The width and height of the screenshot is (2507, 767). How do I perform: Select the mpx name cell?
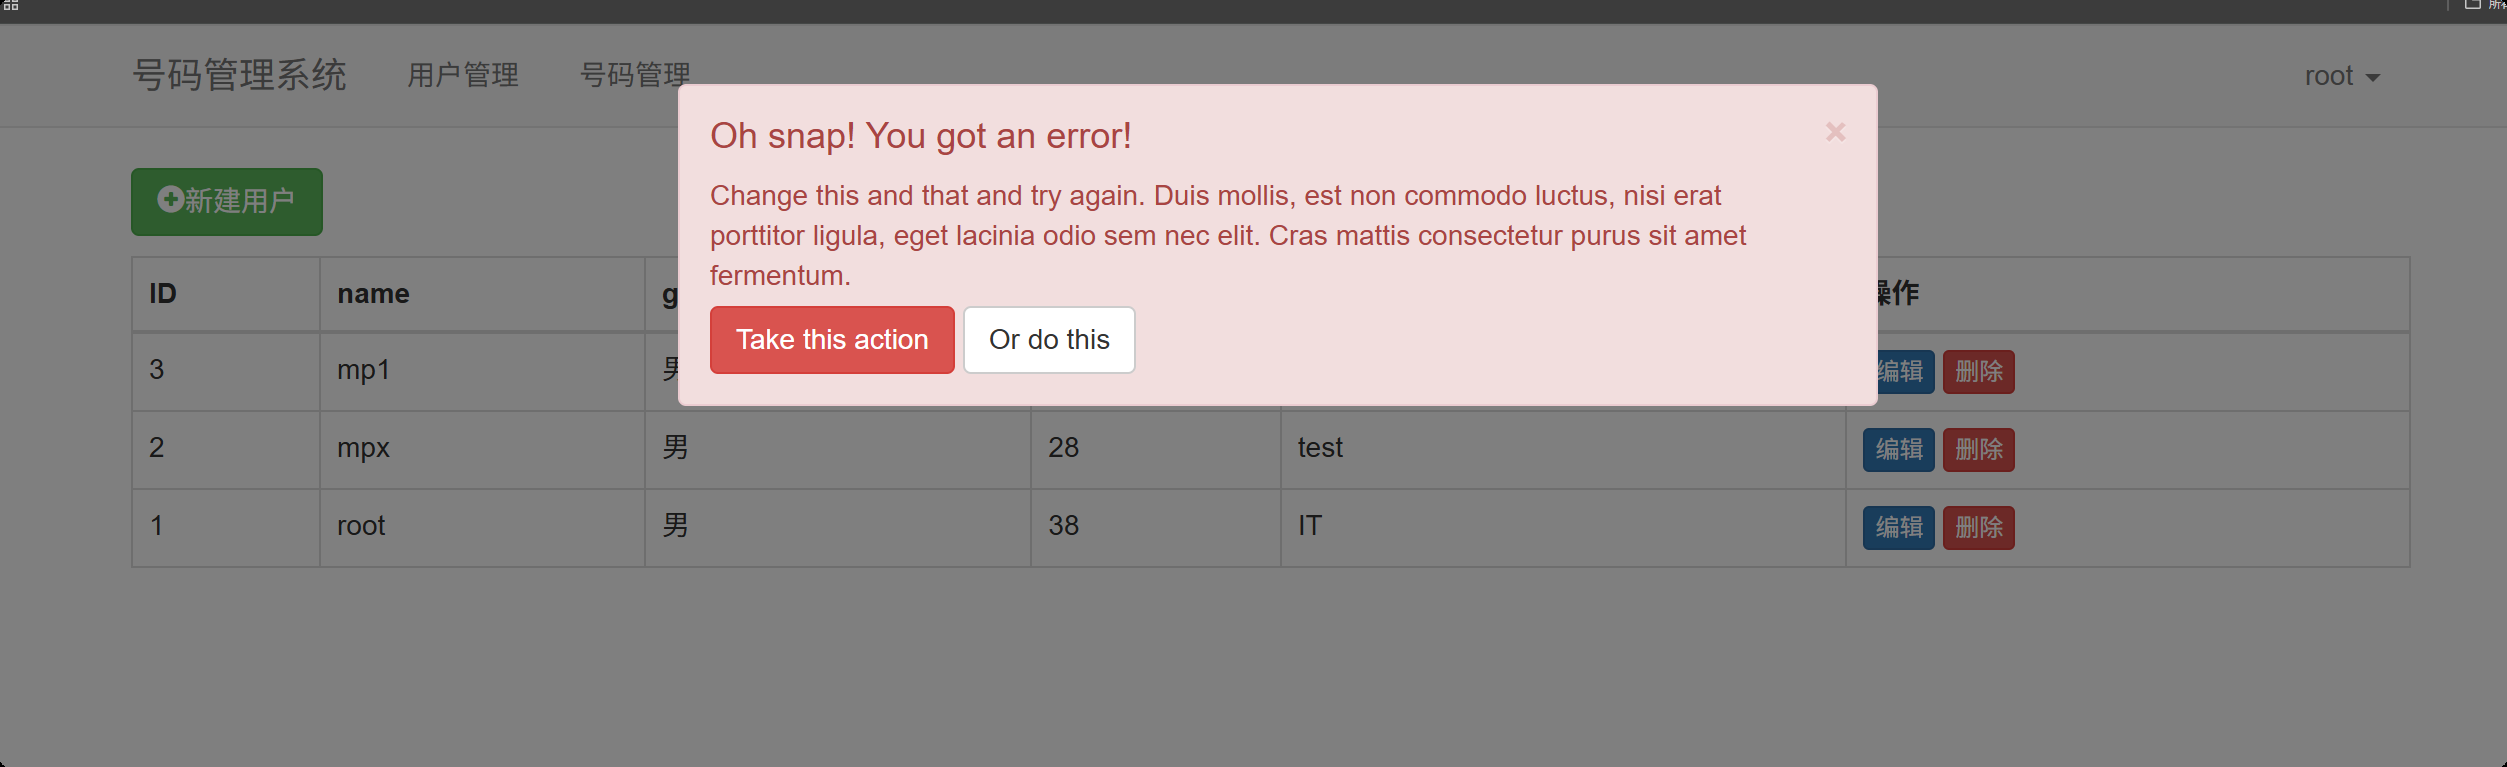click(x=363, y=448)
